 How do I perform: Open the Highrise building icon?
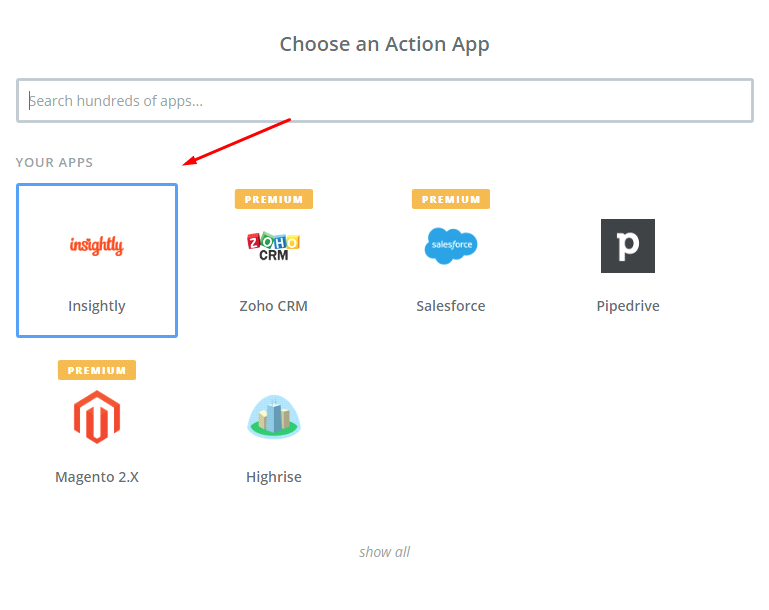pyautogui.click(x=273, y=417)
